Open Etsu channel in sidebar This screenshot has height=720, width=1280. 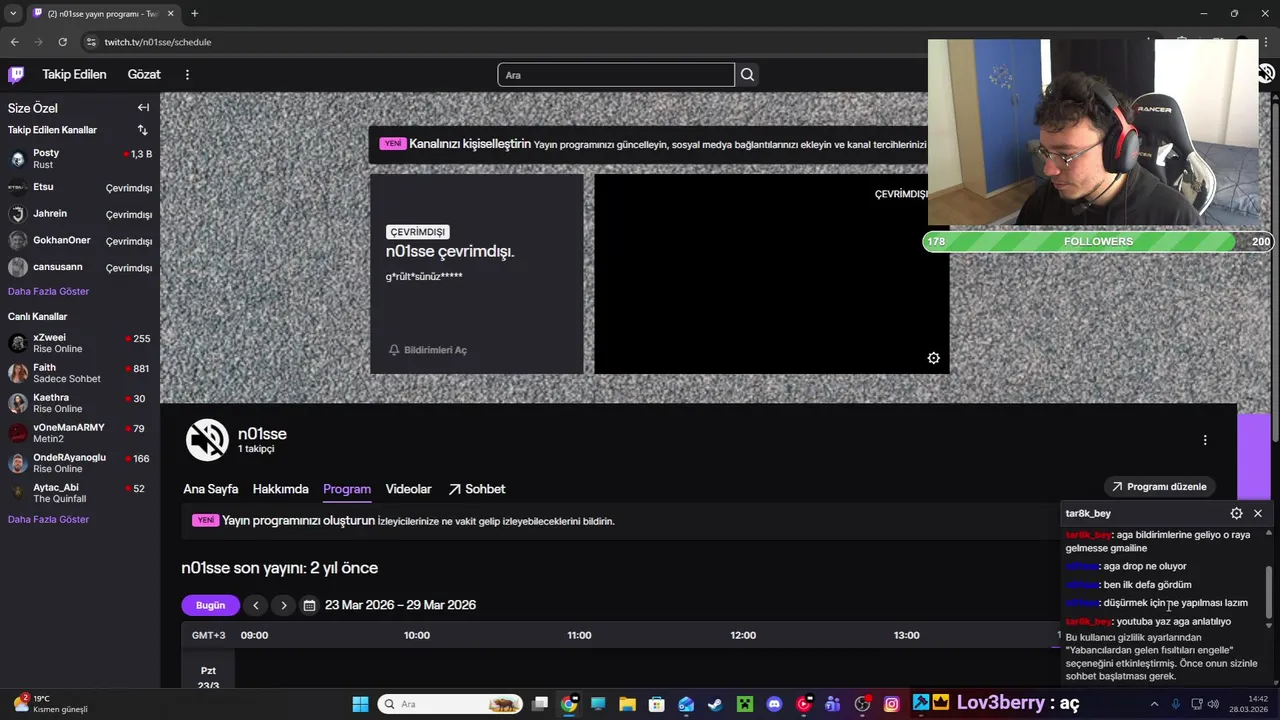[x=80, y=187]
